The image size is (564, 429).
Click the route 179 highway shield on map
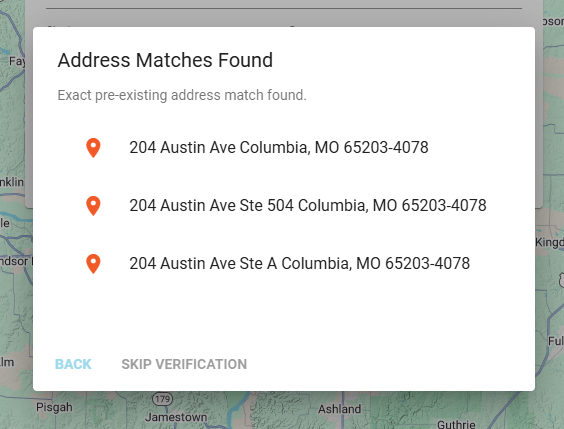[163, 399]
